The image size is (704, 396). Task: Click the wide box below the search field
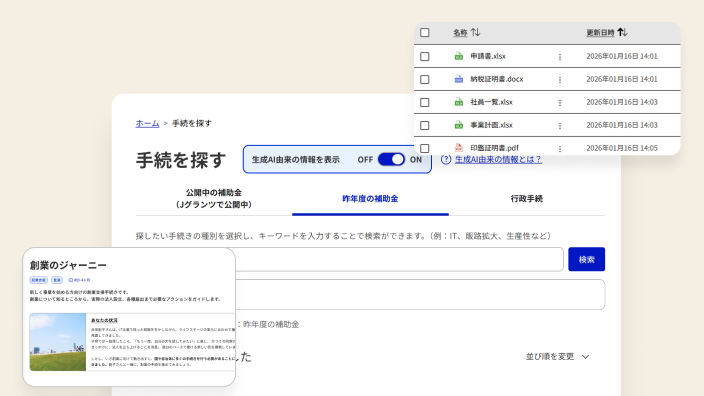[420, 295]
